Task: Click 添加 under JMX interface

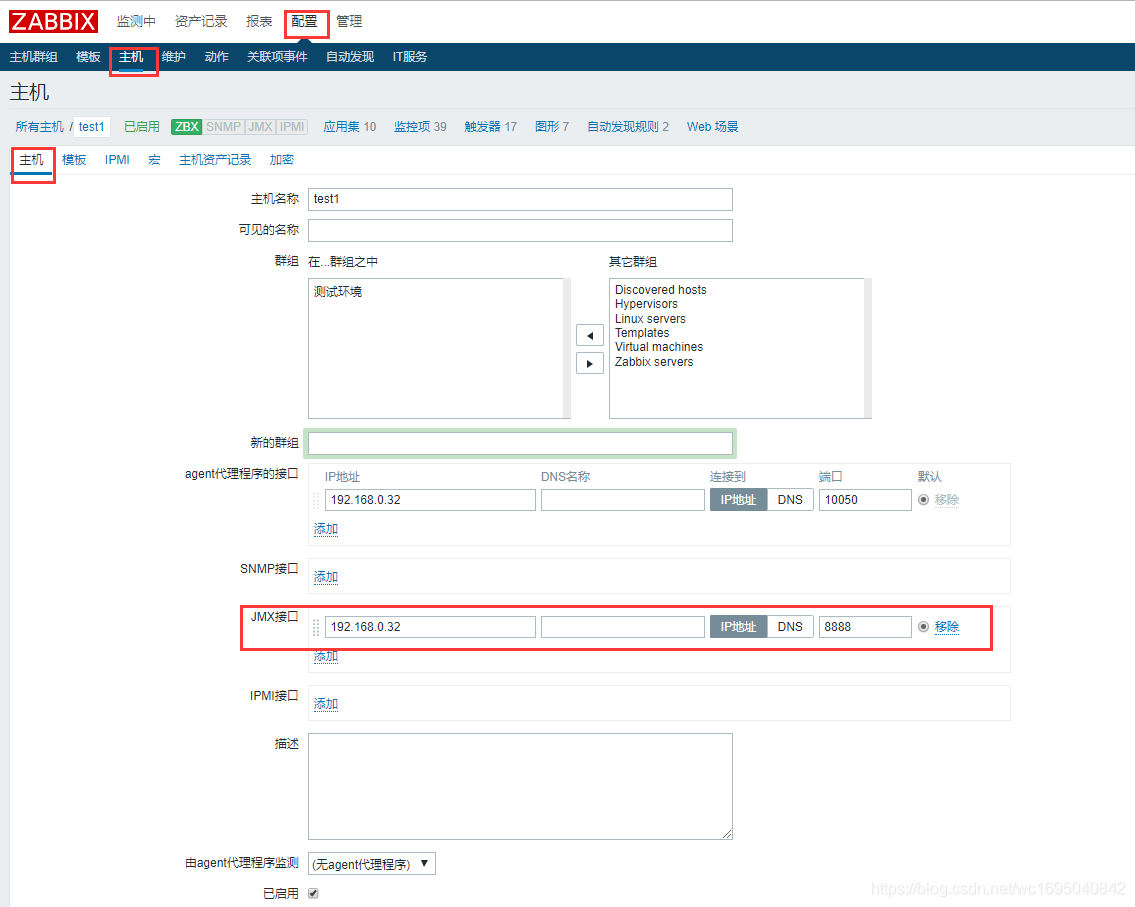Action: (326, 657)
